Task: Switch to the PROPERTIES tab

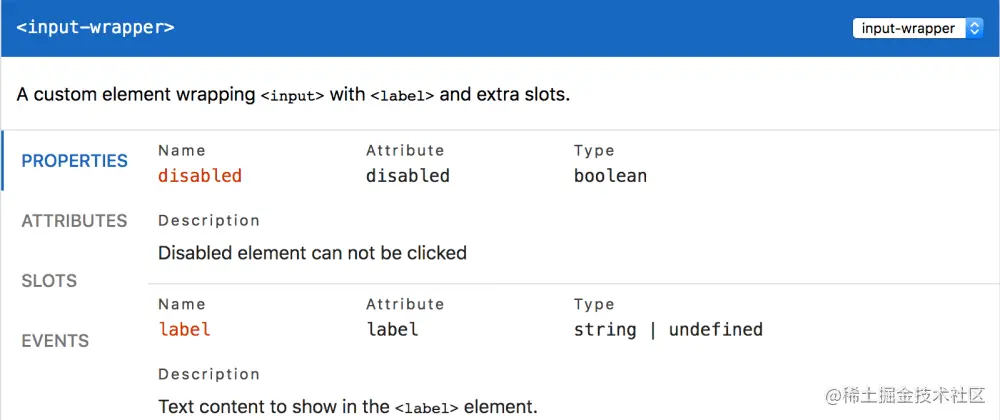Action: [x=75, y=161]
